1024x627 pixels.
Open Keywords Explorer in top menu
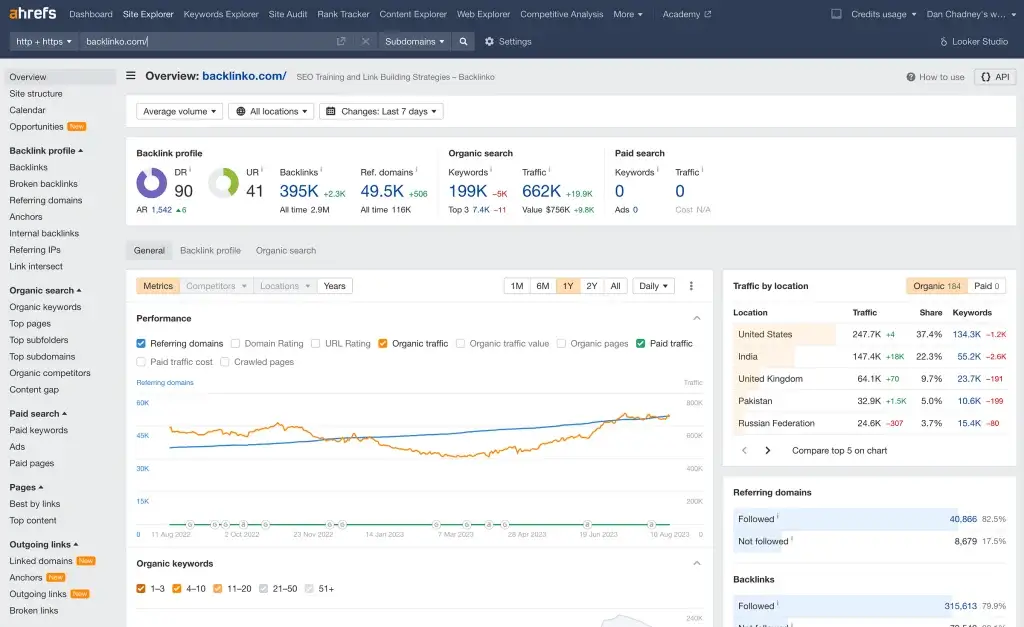pyautogui.click(x=221, y=14)
